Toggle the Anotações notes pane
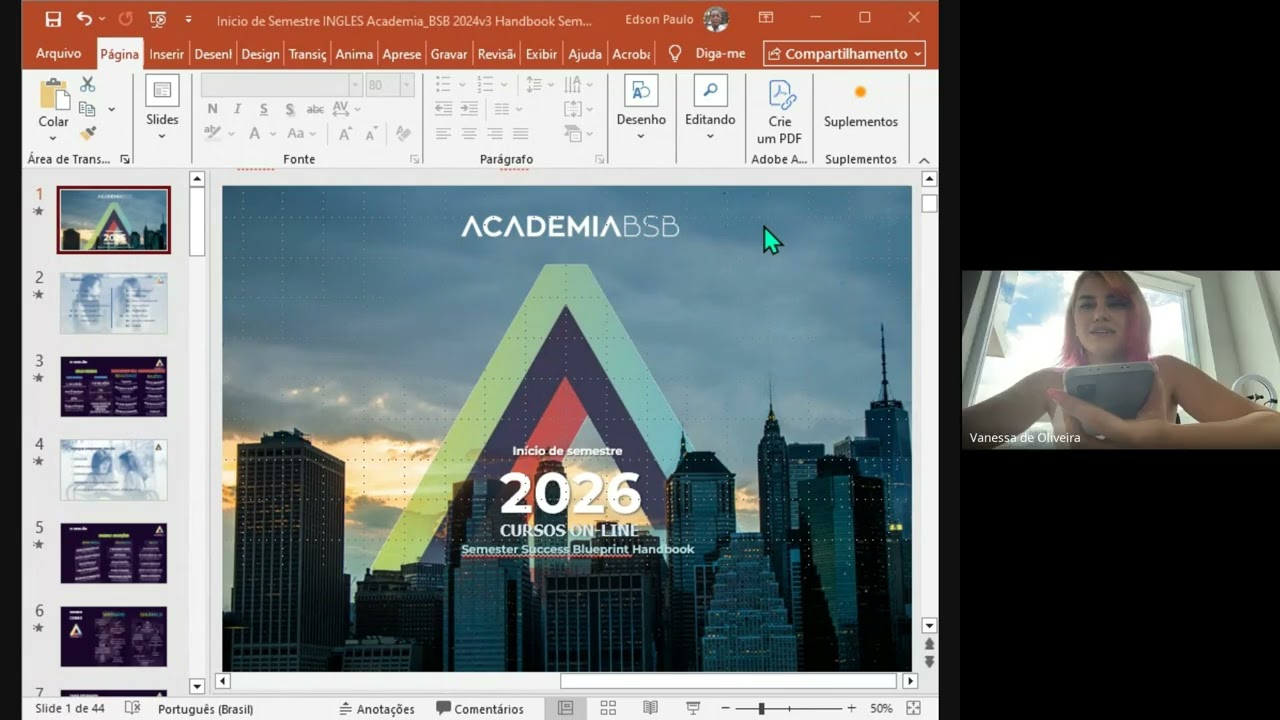The image size is (1280, 720). click(x=377, y=709)
